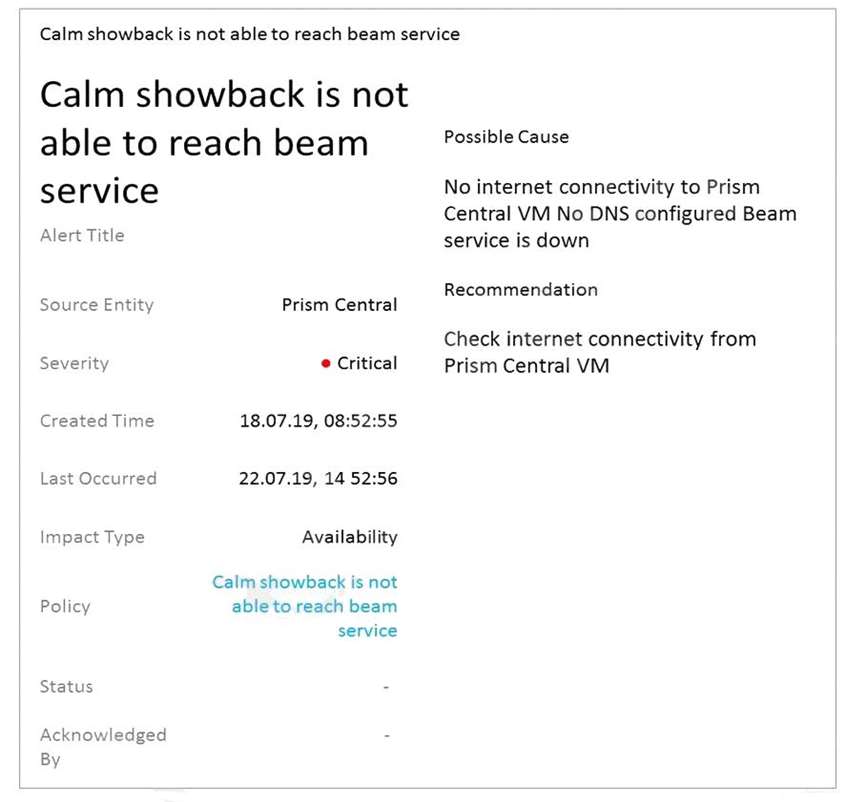Click the small header title at top
The image size is (845, 802).
(250, 34)
